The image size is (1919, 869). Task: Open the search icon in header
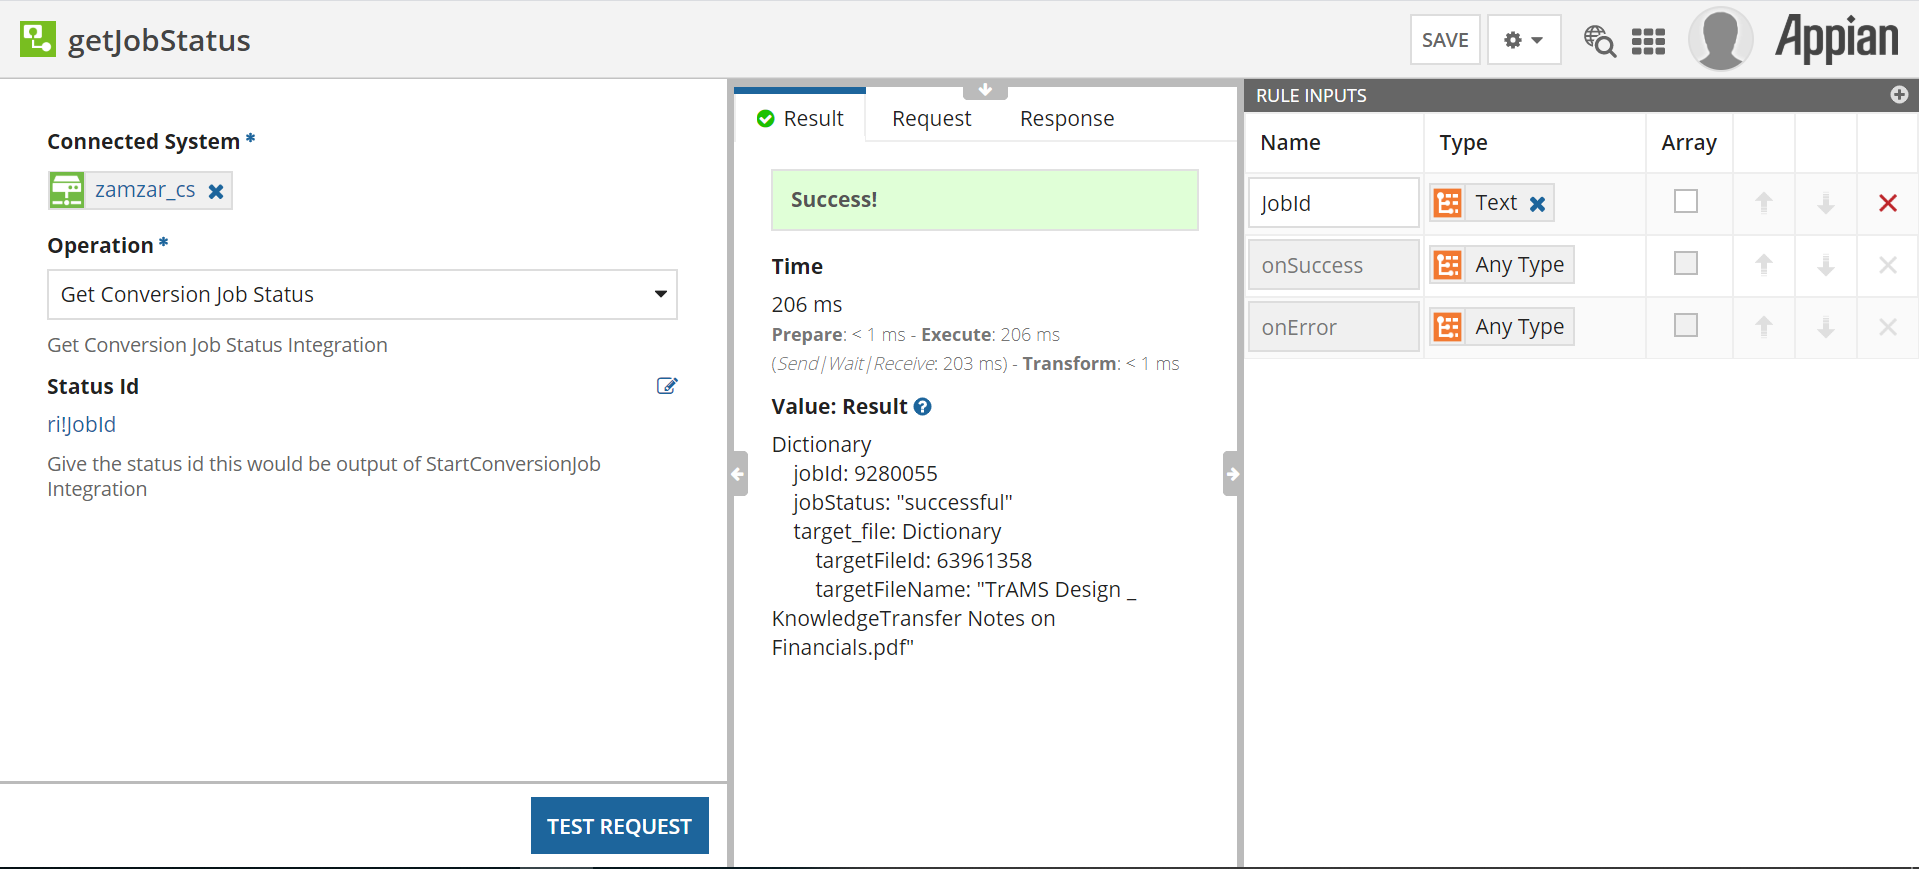click(x=1600, y=41)
